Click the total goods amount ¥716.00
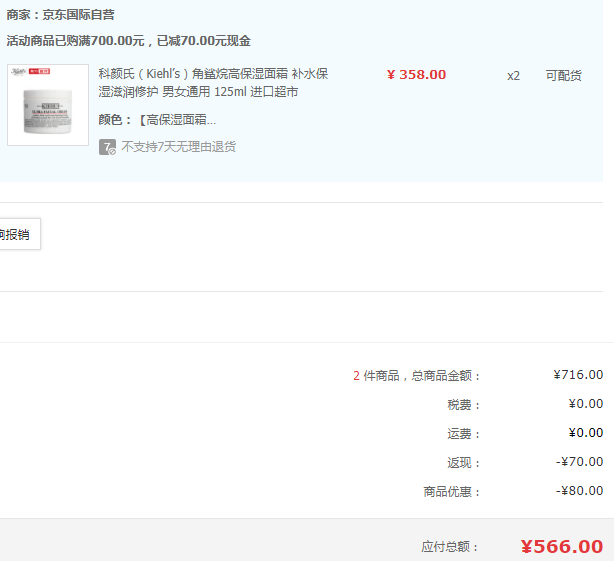The image size is (614, 561). click(578, 375)
